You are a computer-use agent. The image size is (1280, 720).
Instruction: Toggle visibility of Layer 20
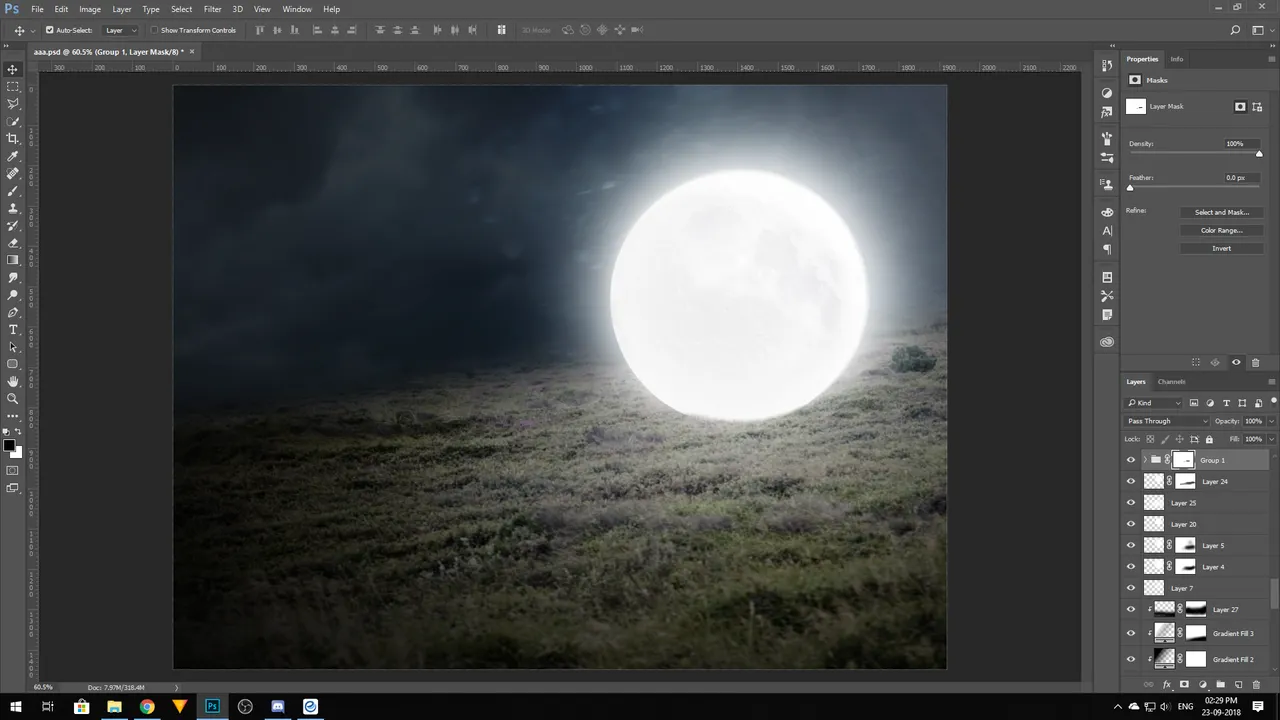pos(1131,524)
